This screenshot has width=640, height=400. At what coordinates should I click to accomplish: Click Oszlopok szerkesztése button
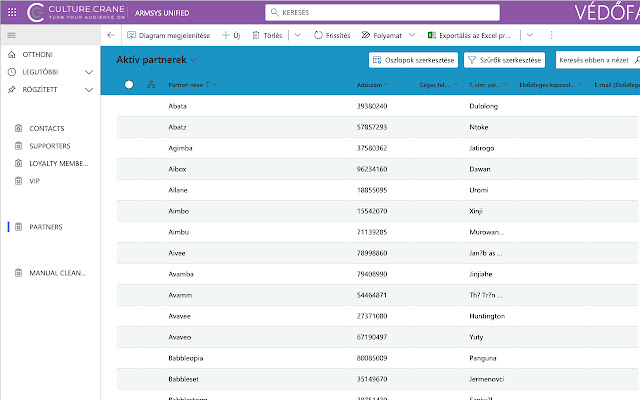413,60
